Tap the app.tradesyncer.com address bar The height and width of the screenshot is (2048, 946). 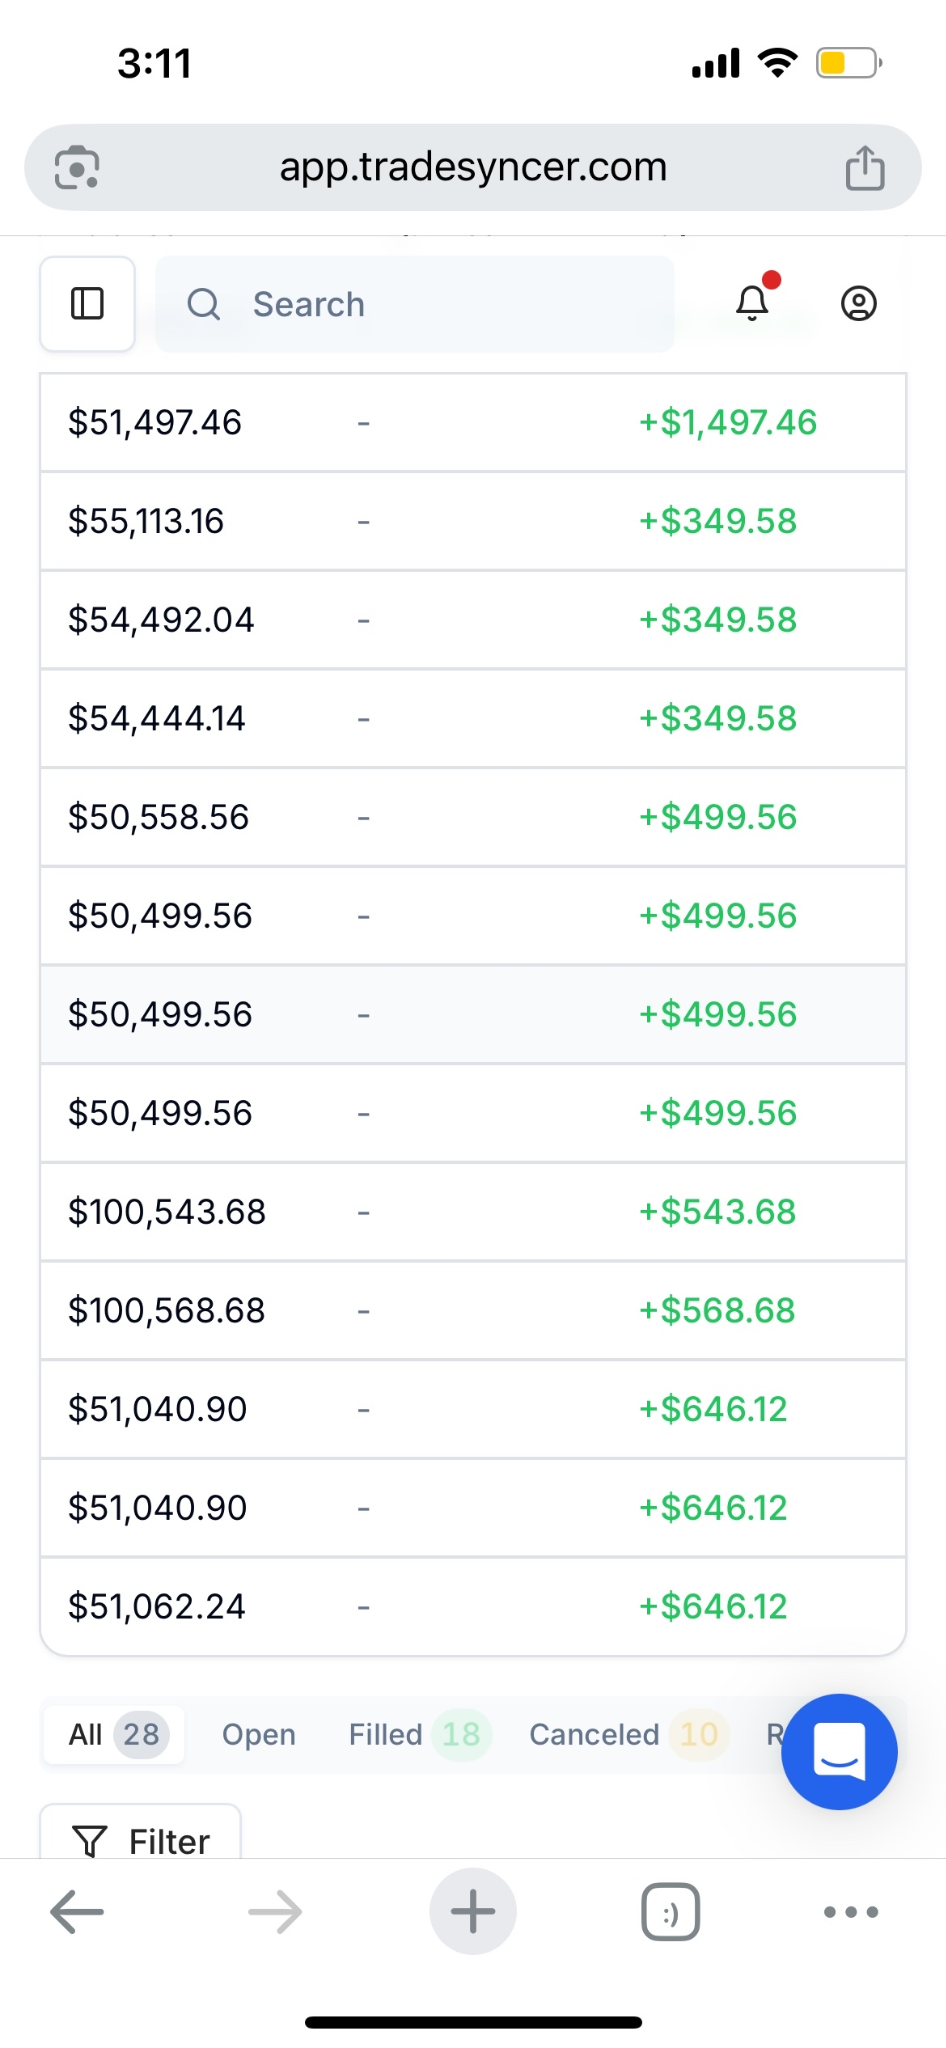click(x=473, y=167)
